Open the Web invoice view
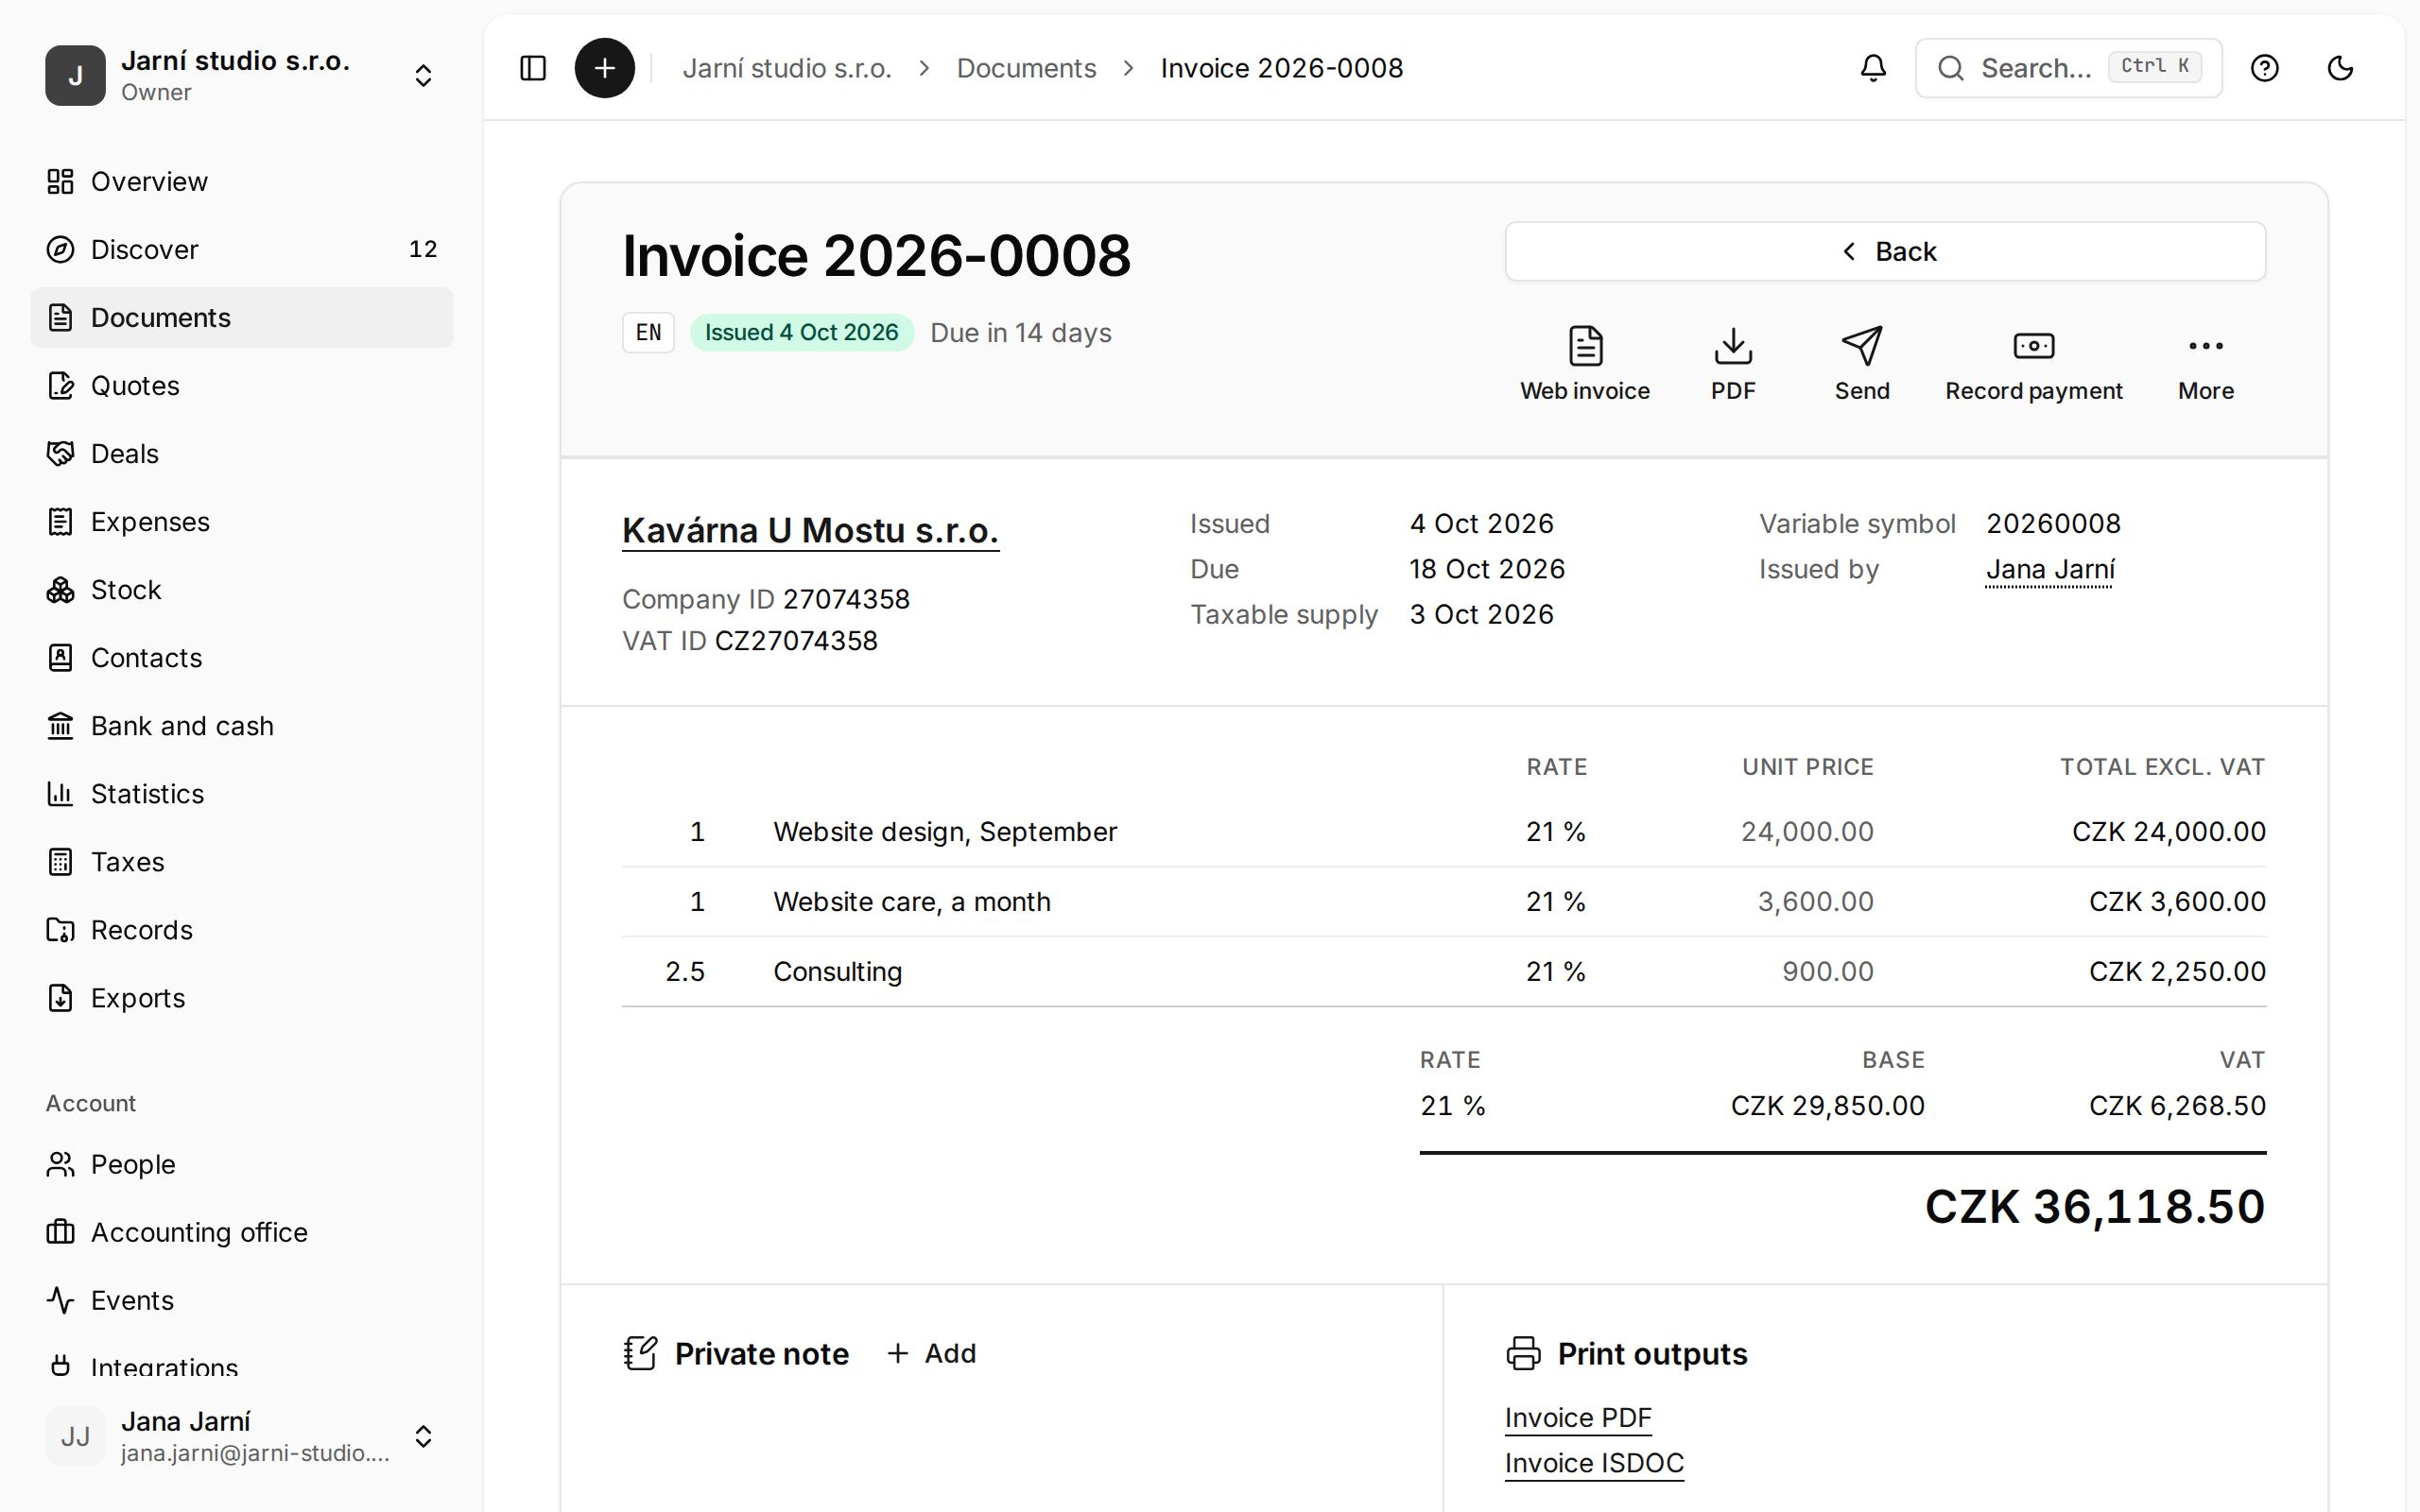Image resolution: width=2420 pixels, height=1512 pixels. tap(1585, 364)
